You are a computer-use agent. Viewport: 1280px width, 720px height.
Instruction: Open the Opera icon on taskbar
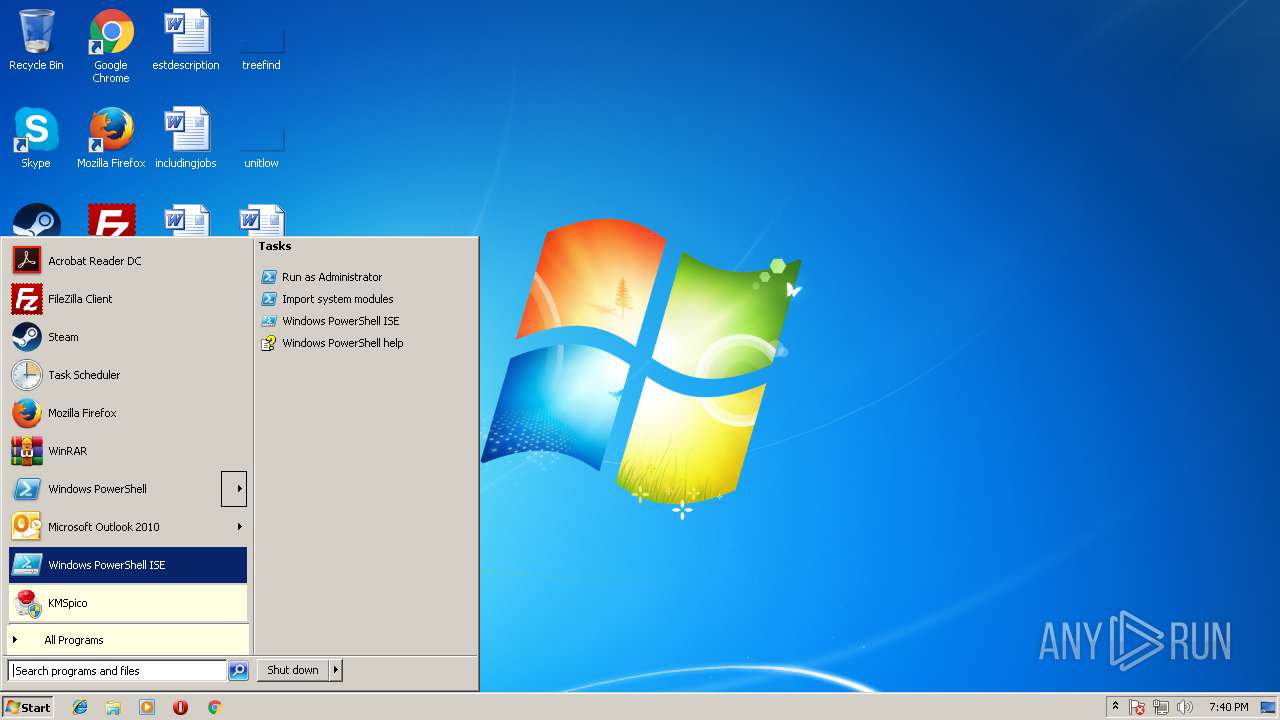(180, 707)
